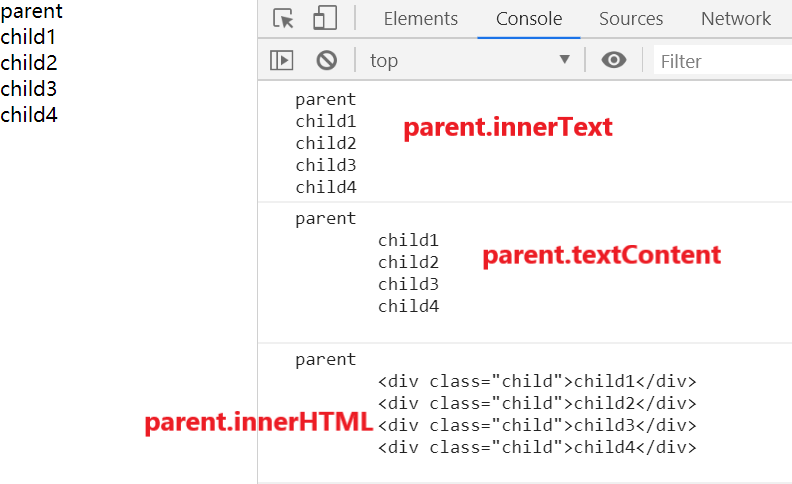This screenshot has width=792, height=484.
Task: Click the red parent.innerHTML annotation label
Action: (258, 423)
